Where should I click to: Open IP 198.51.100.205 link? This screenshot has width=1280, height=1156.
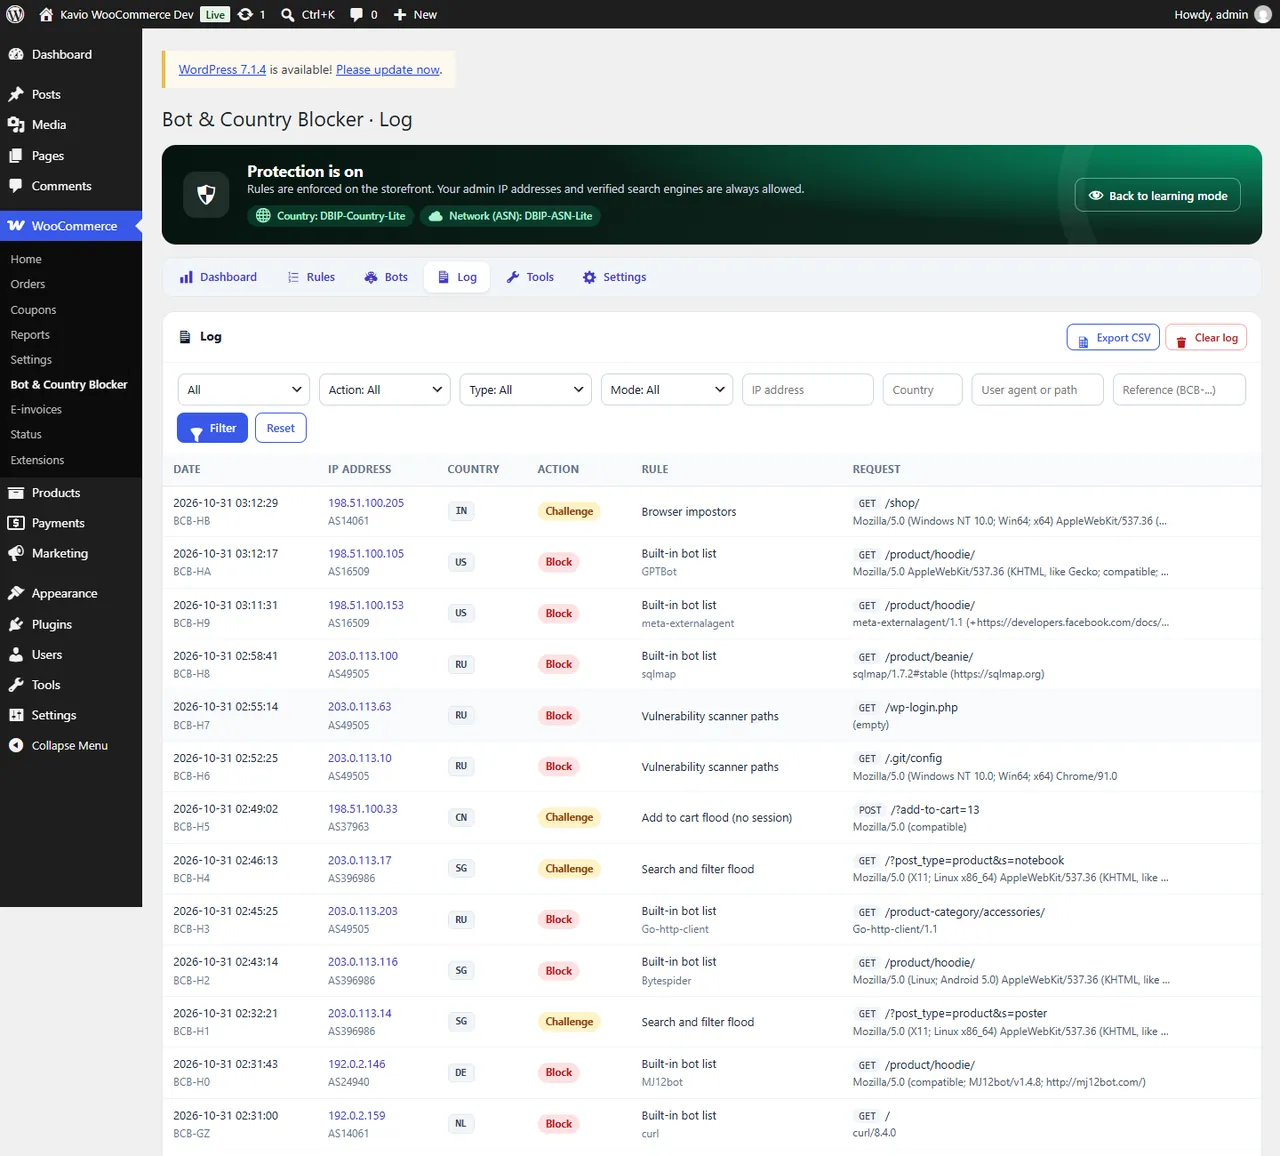[x=366, y=503]
